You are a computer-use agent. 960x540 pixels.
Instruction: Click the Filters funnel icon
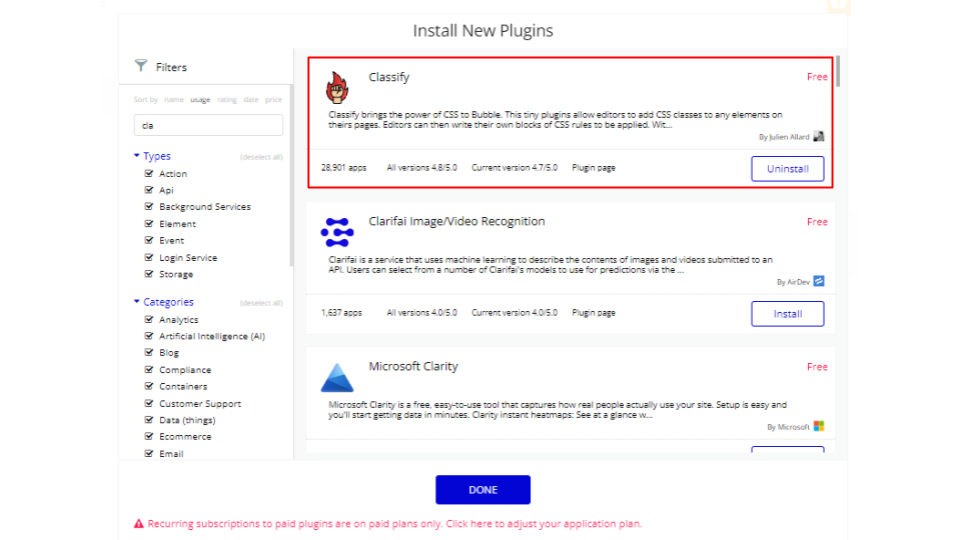coord(141,66)
